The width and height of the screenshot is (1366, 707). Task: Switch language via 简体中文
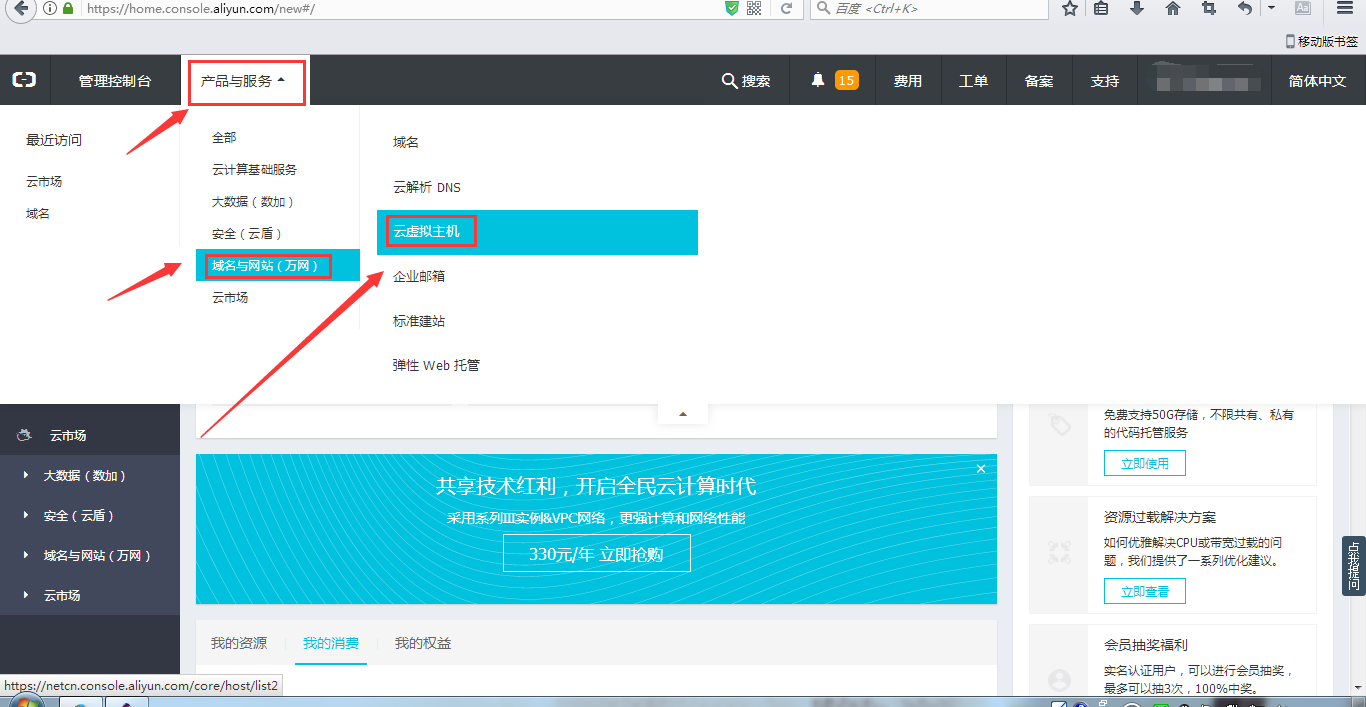click(1318, 81)
